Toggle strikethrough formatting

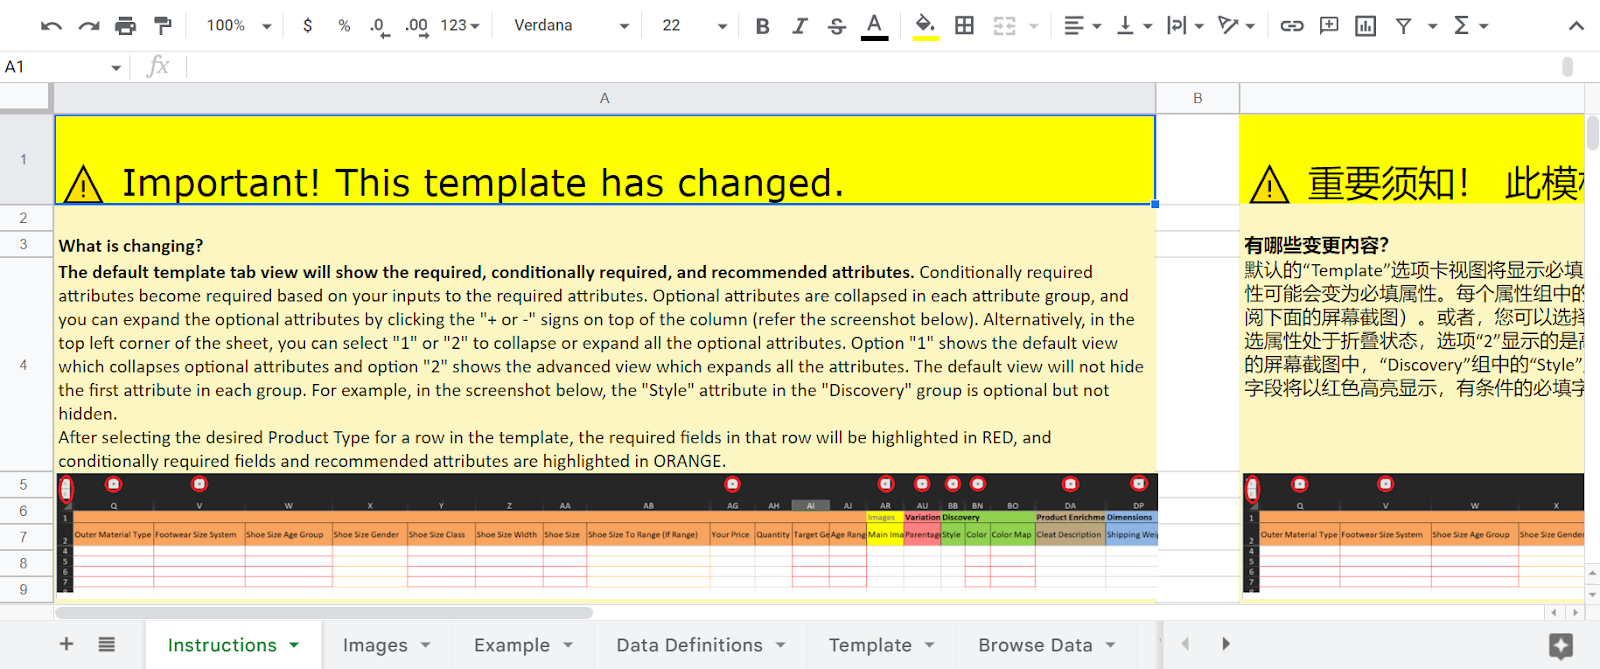(x=836, y=26)
